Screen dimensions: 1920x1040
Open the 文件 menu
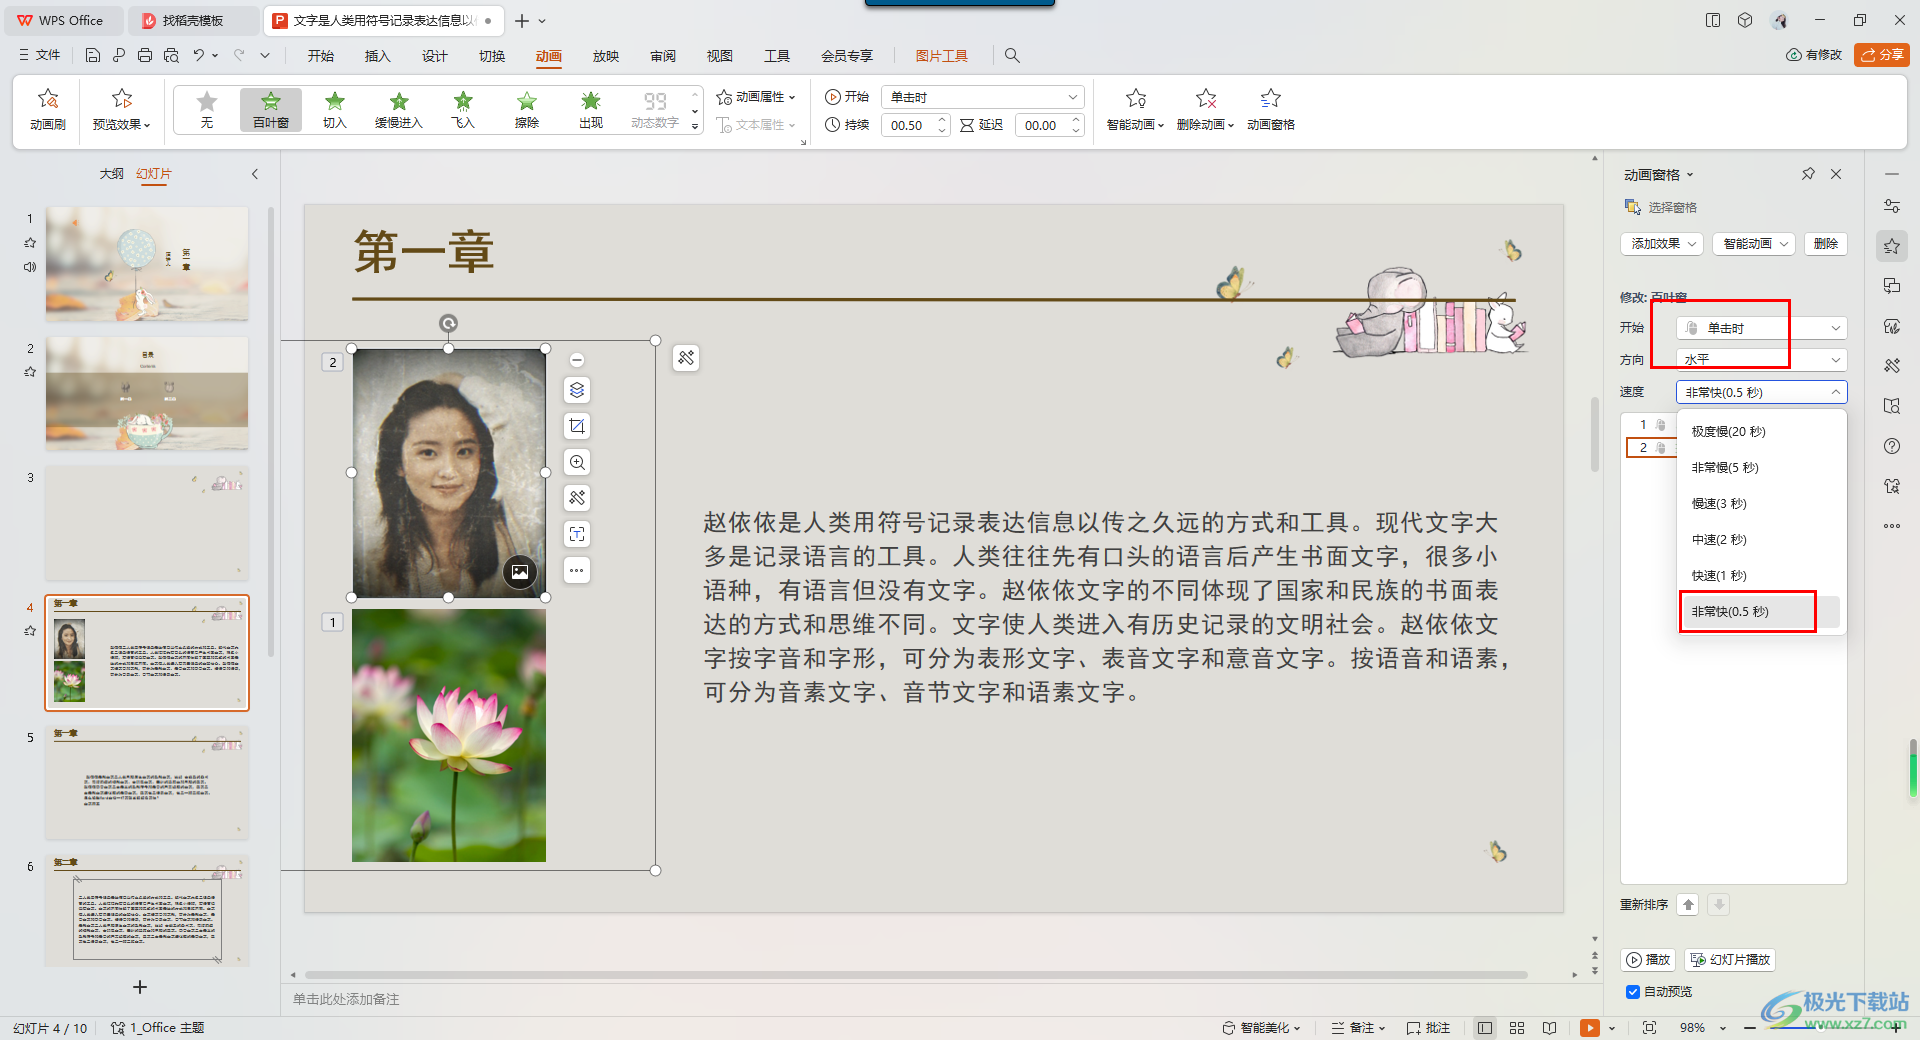tap(40, 56)
